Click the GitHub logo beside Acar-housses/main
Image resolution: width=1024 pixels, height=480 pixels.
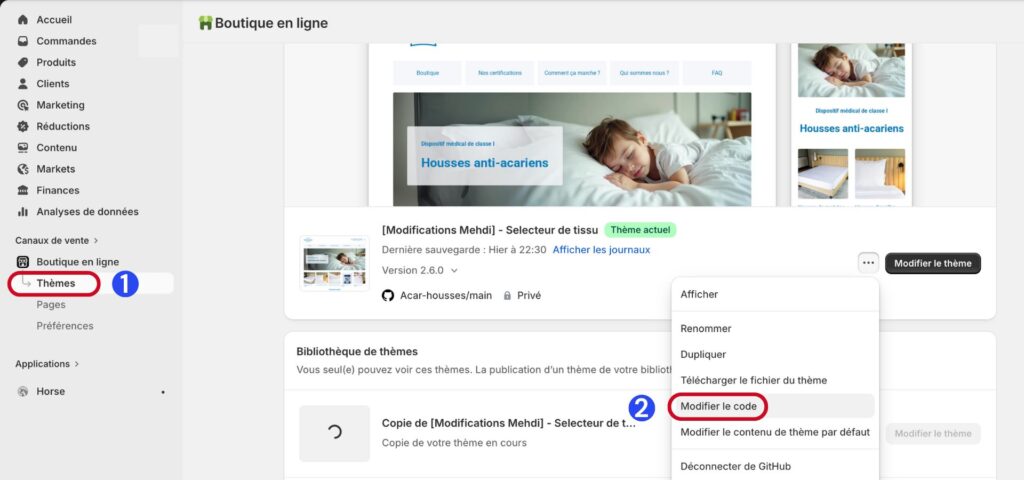(x=388, y=296)
